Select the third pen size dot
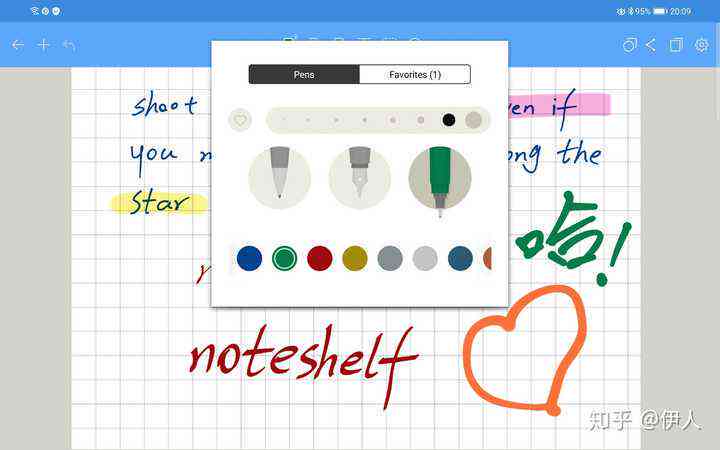720x450 pixels. [336, 120]
